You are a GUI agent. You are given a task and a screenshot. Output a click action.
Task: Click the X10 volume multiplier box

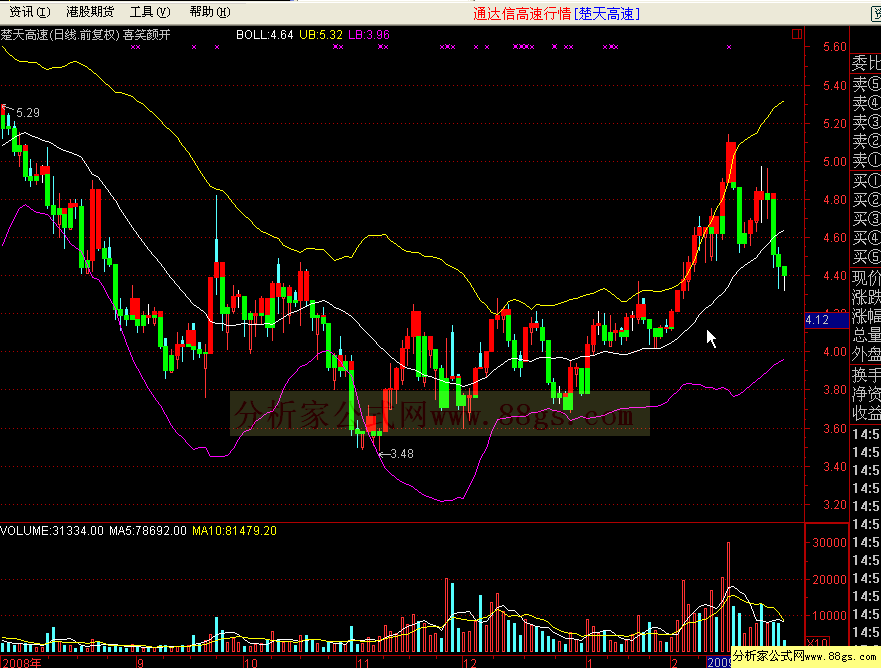818,642
